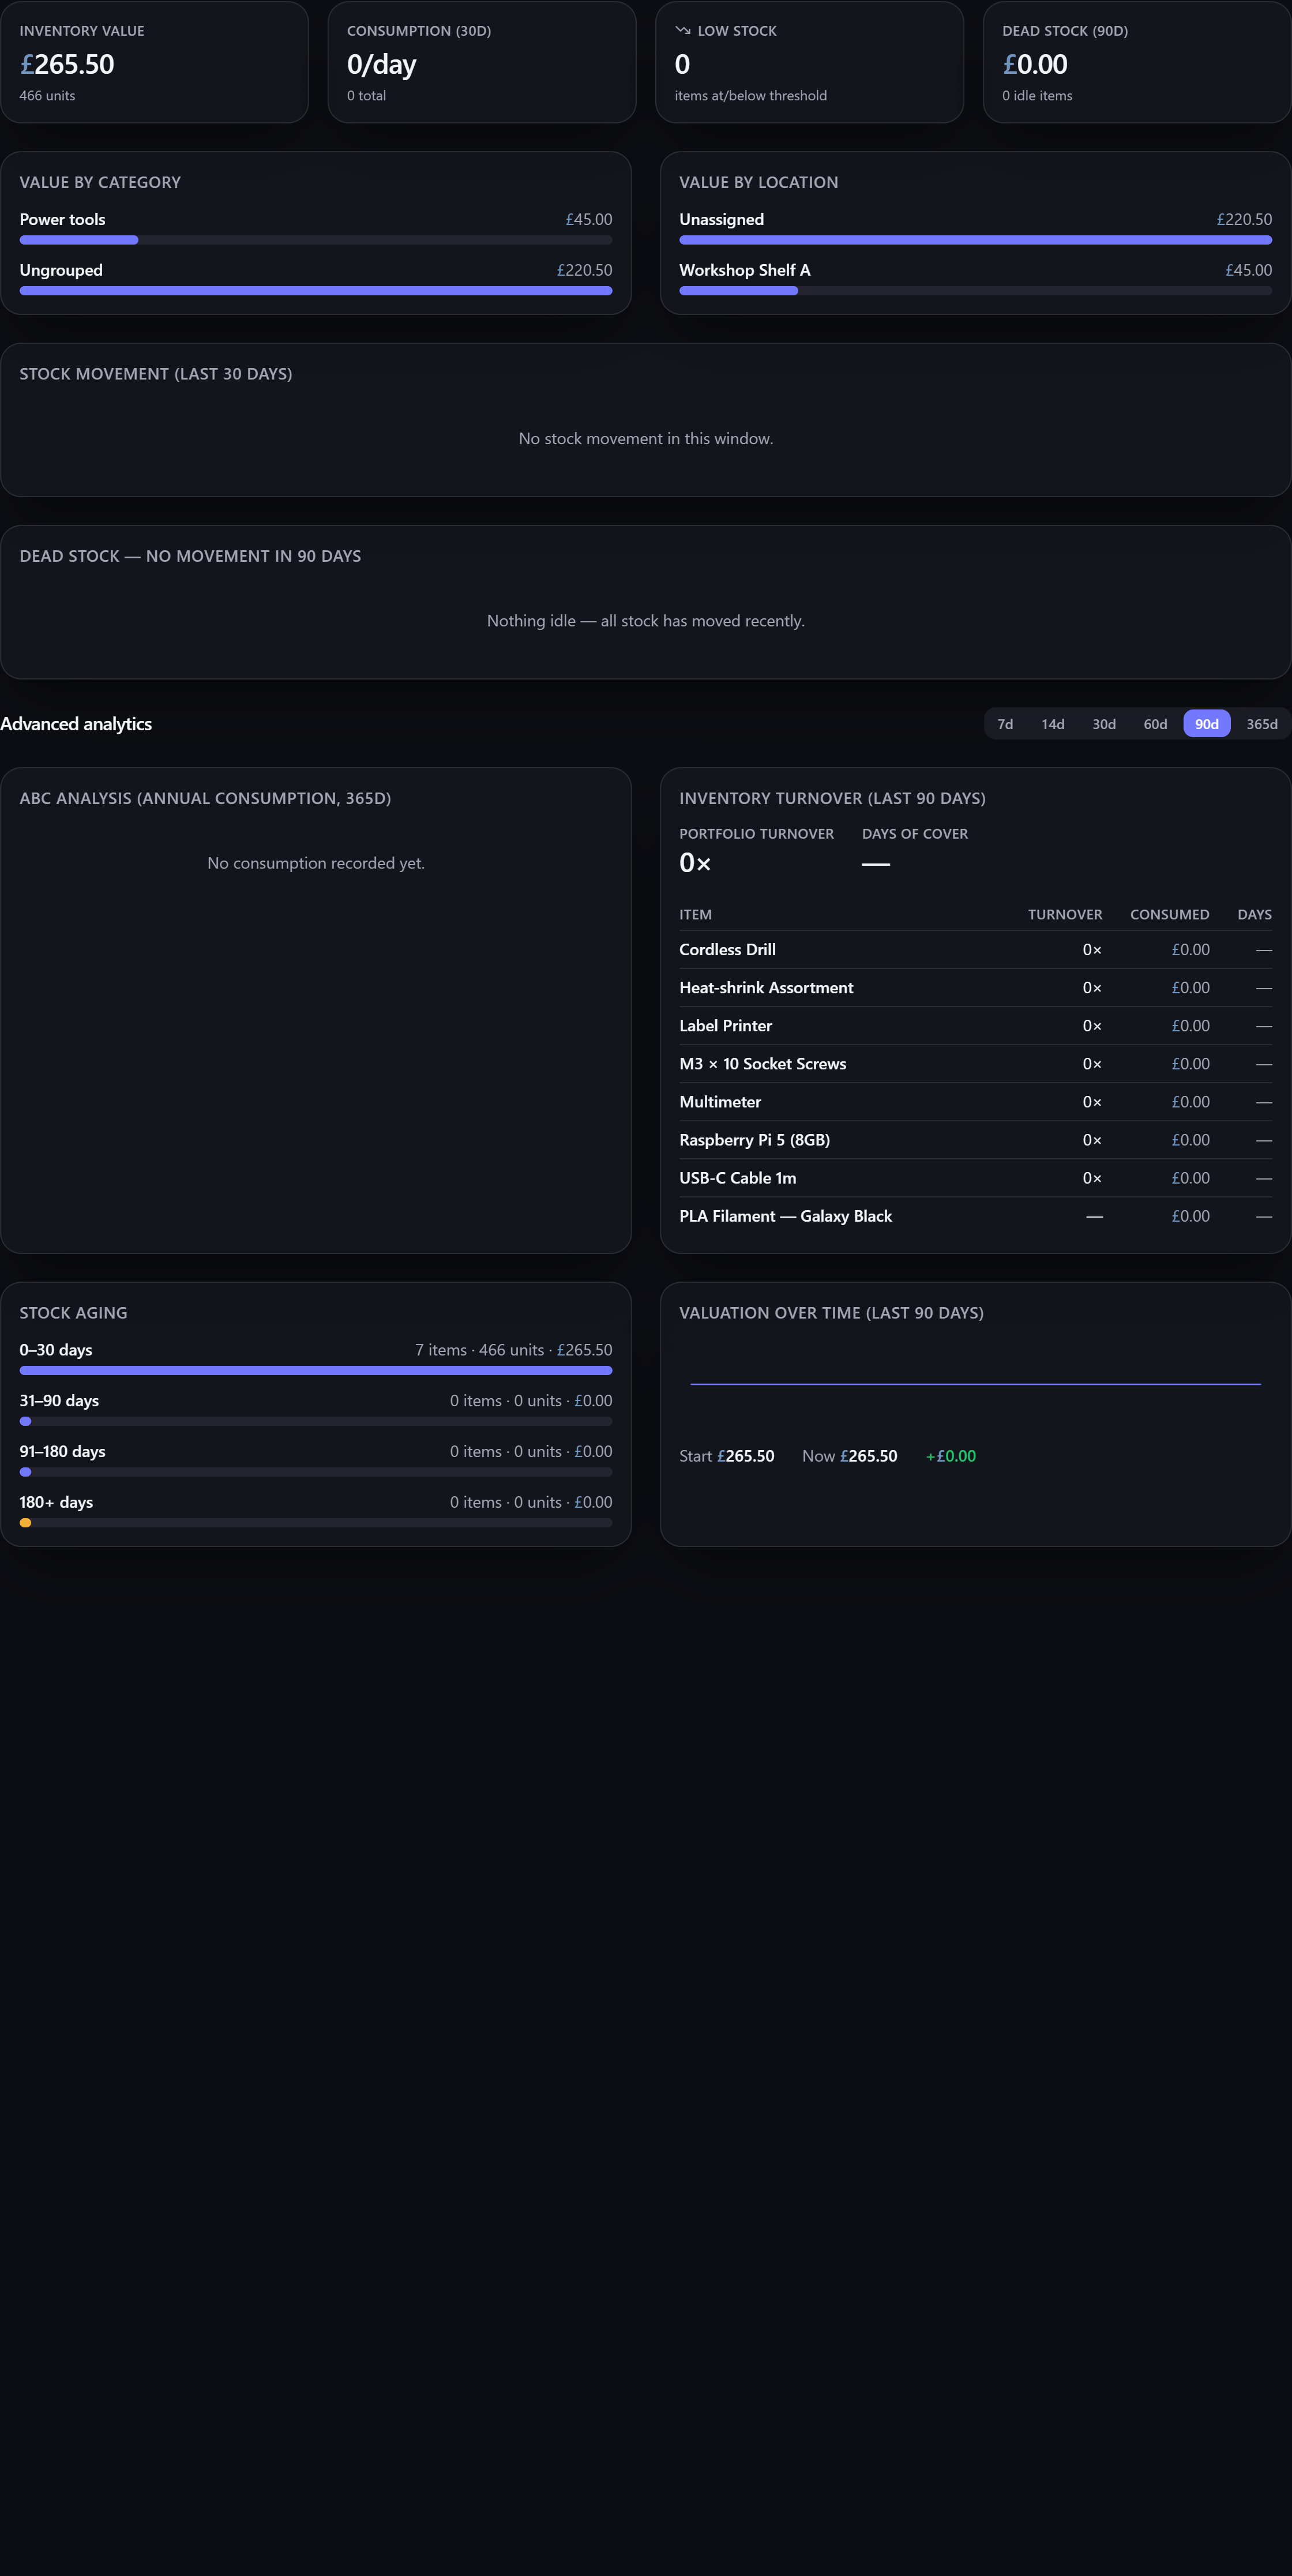Click the Workshop Shelf A value bar
The height and width of the screenshot is (2576, 1292).
[975, 291]
